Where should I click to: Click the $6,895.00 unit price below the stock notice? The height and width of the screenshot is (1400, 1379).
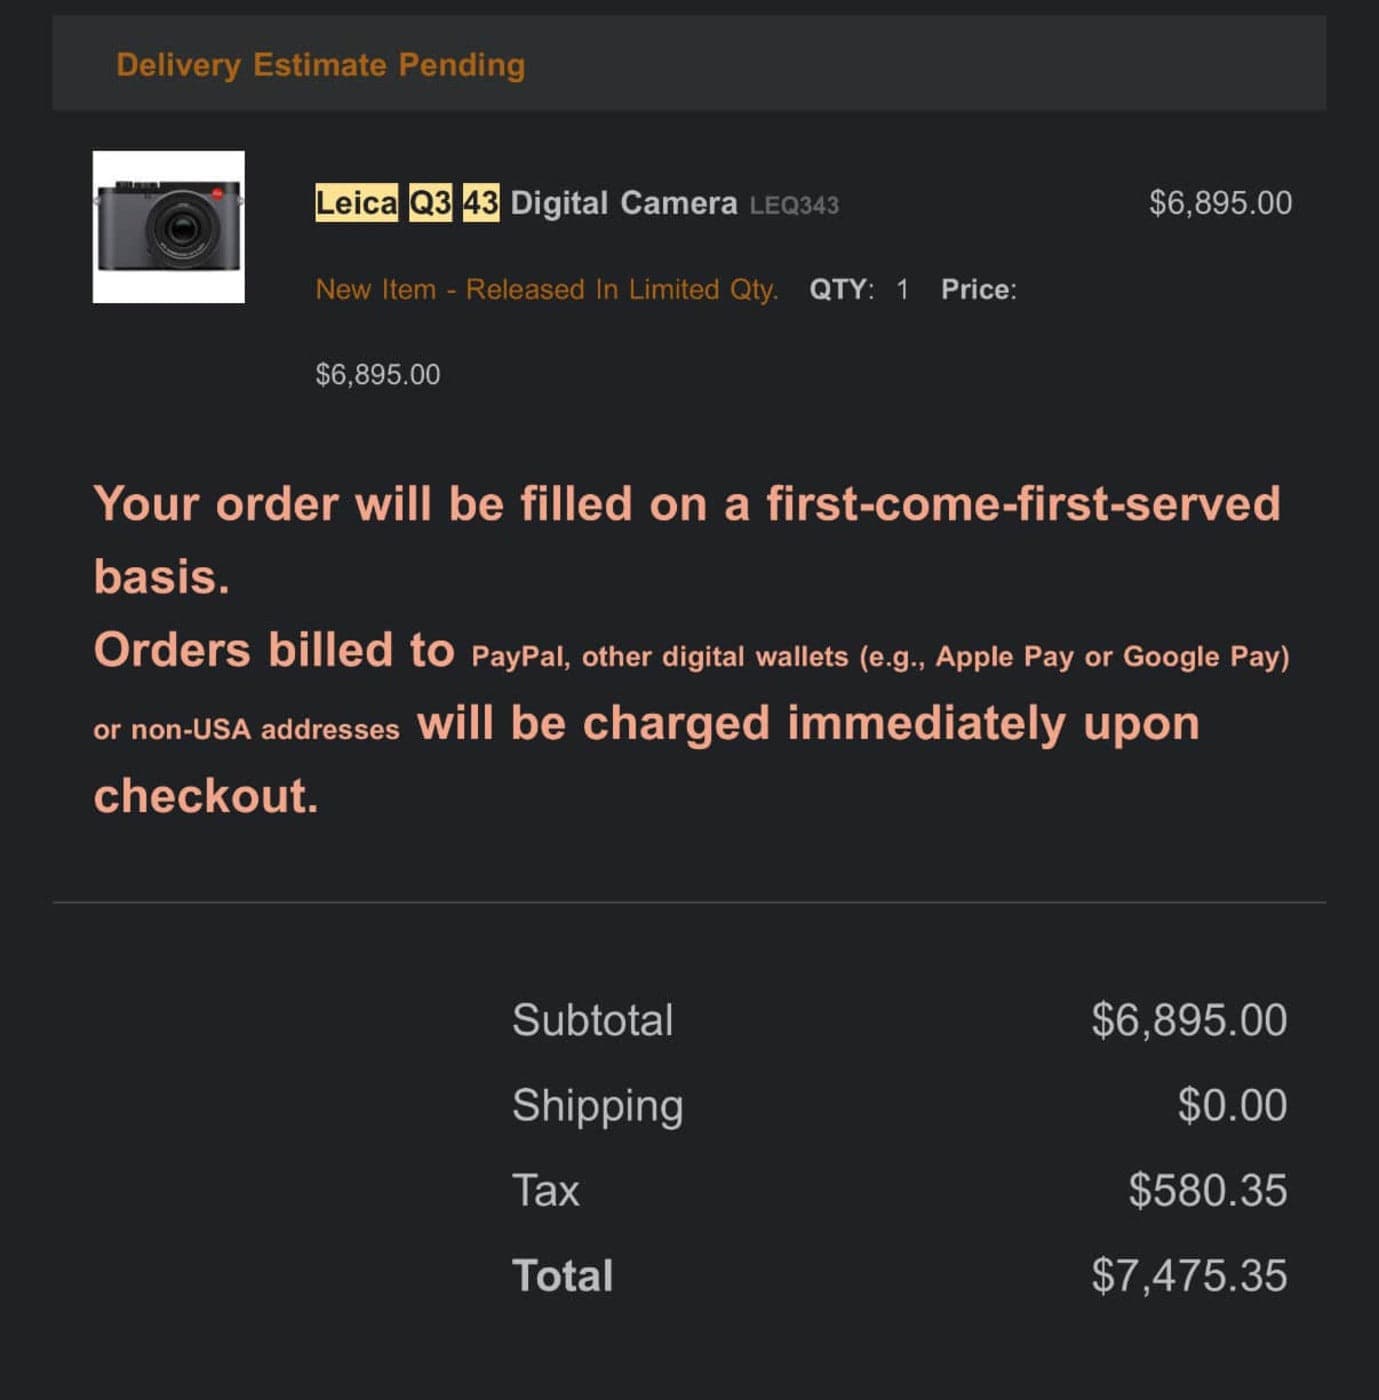click(377, 375)
